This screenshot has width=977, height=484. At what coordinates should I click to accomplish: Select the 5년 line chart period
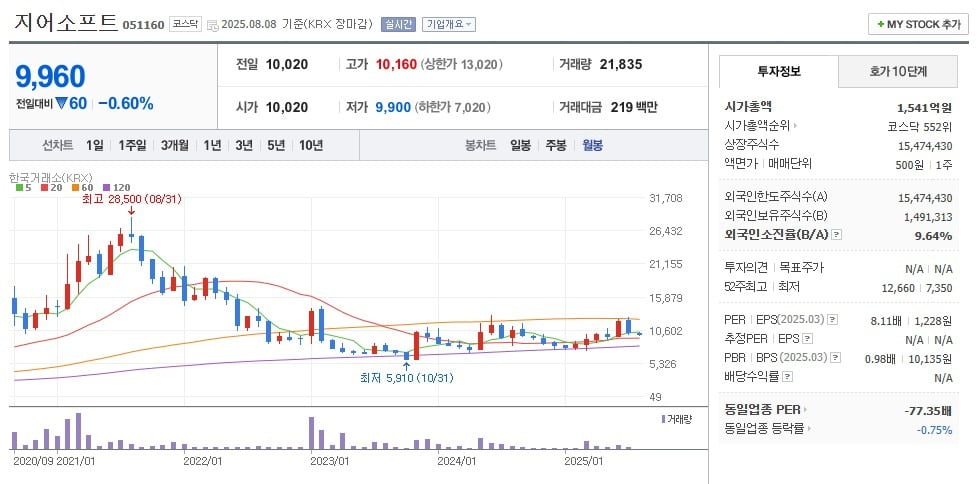(276, 146)
